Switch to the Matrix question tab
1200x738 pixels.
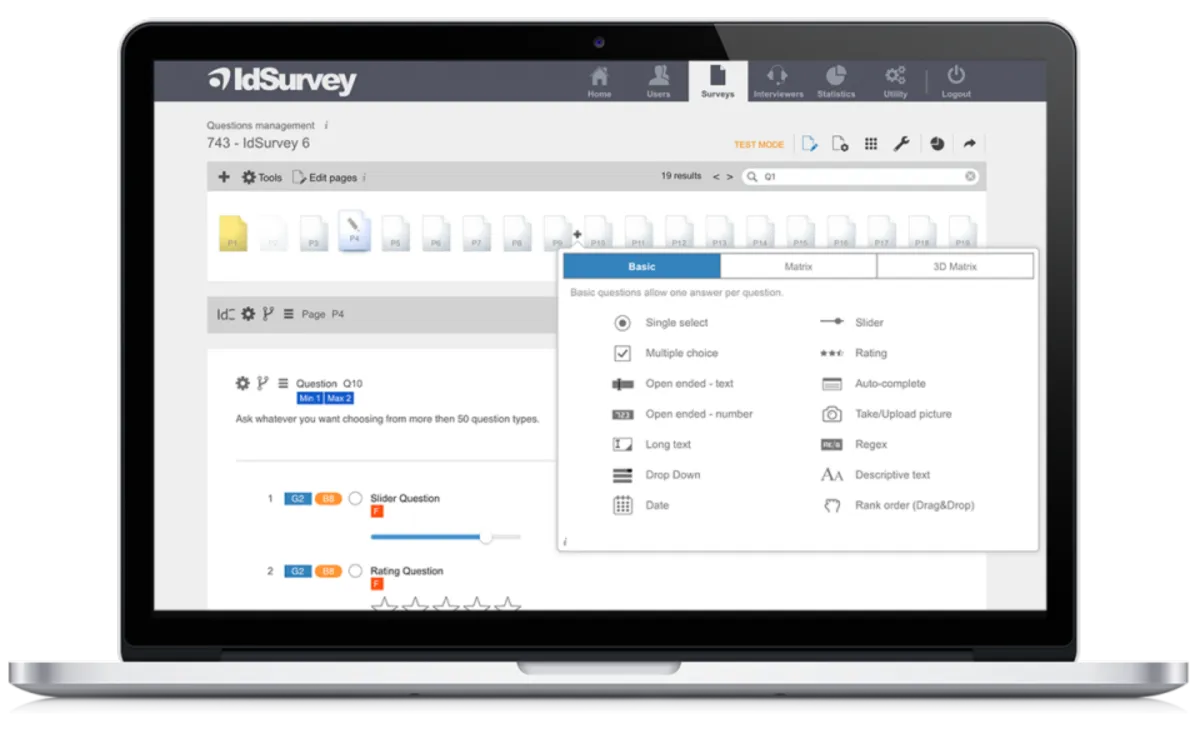click(x=798, y=266)
